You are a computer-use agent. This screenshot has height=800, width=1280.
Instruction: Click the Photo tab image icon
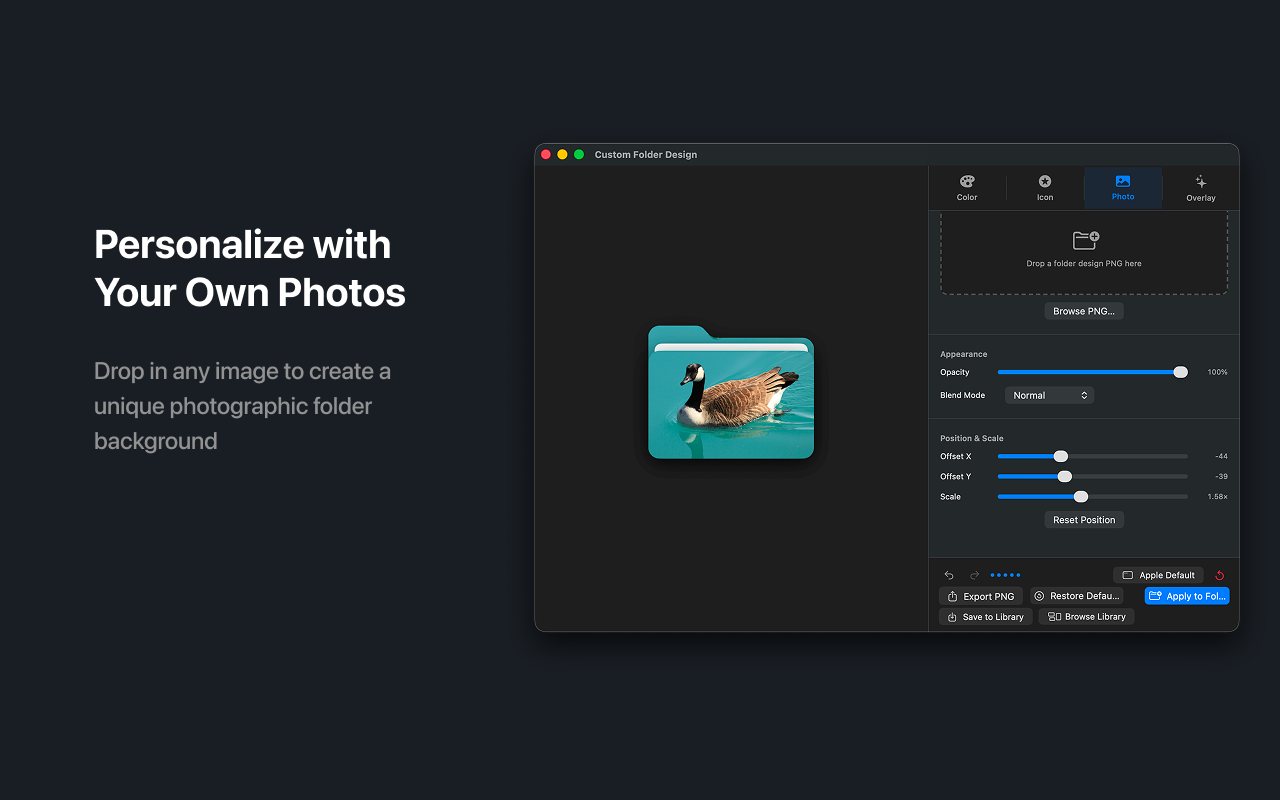(1122, 182)
